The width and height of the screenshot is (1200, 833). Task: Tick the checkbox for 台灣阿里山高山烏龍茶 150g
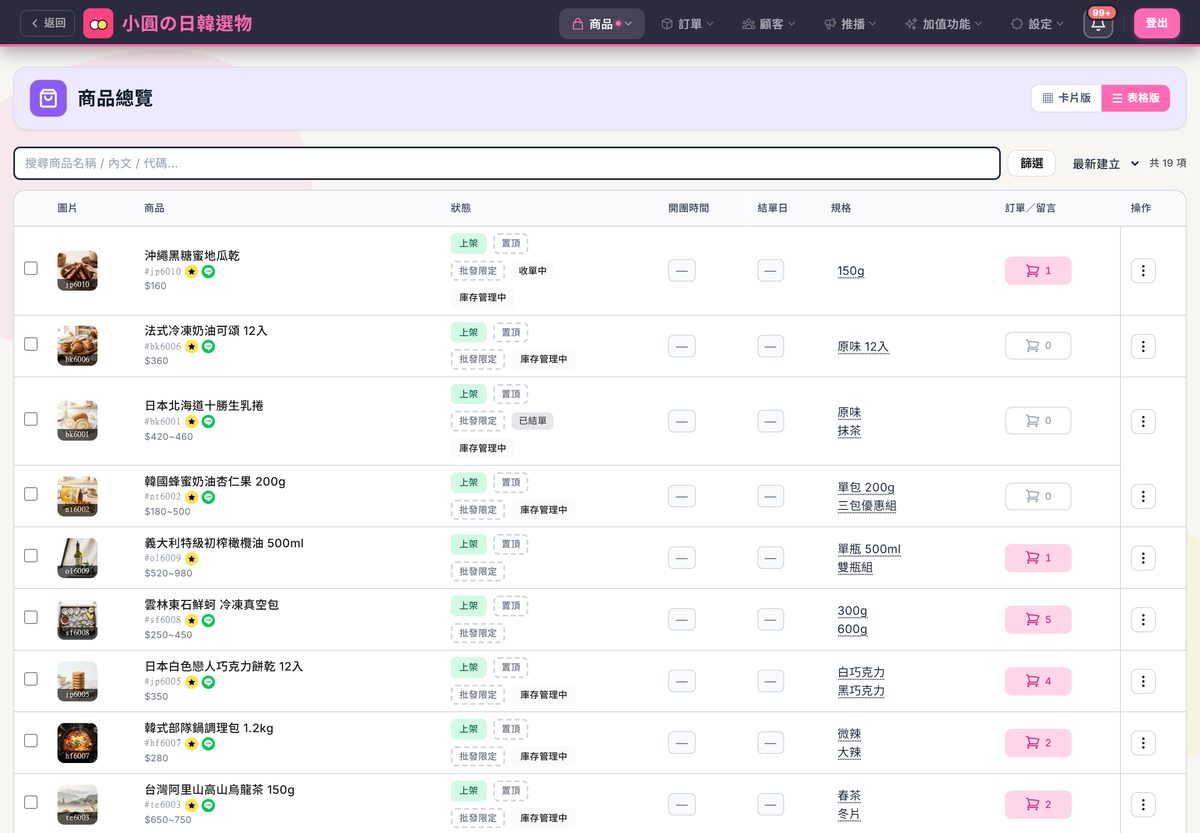point(31,802)
